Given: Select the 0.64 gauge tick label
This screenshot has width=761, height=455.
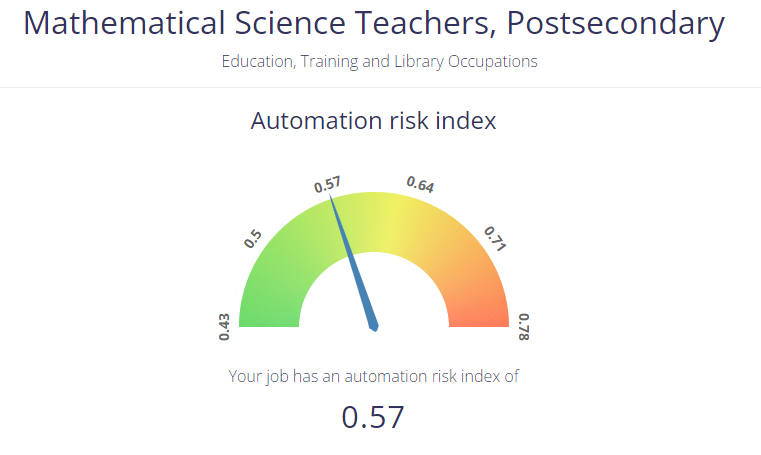Looking at the screenshot, I should tap(420, 185).
